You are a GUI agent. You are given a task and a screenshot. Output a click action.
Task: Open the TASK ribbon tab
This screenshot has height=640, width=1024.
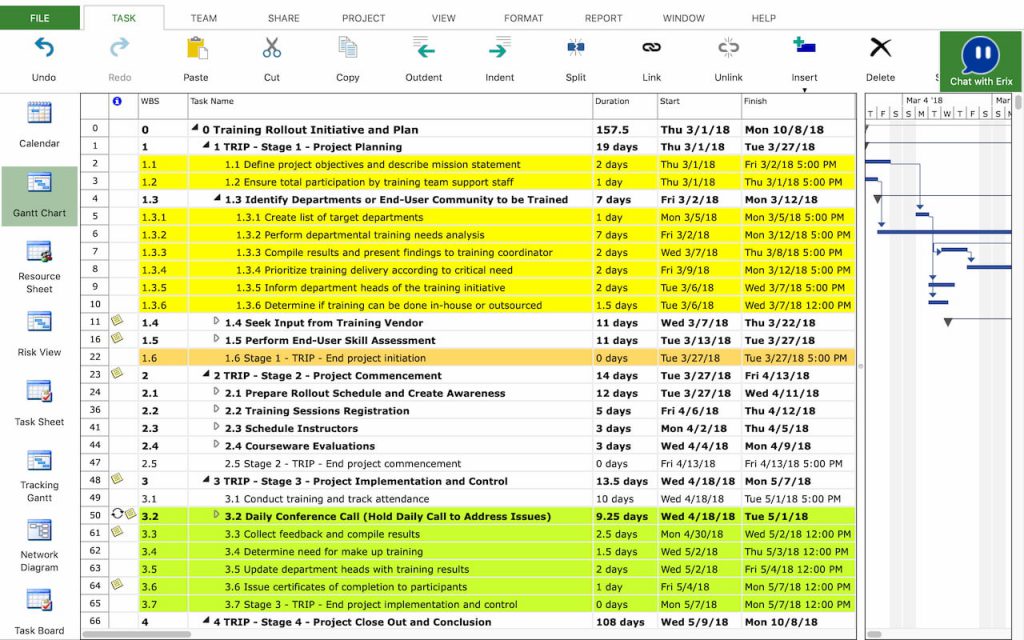tap(123, 17)
